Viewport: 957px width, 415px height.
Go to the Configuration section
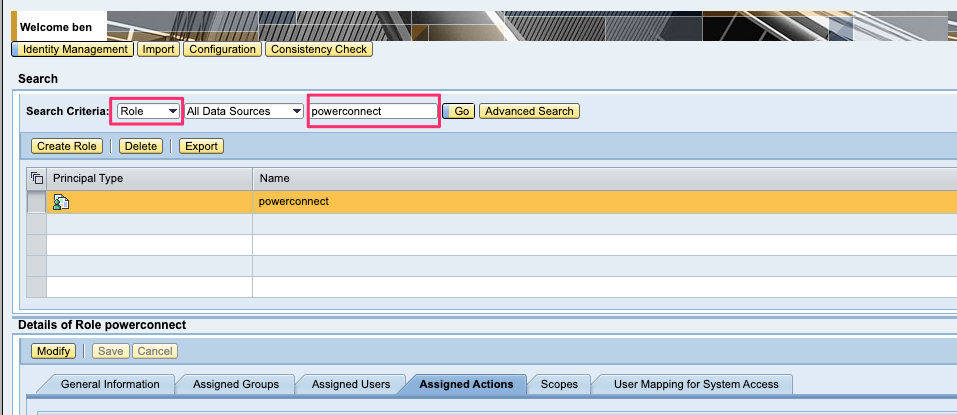(x=222, y=49)
